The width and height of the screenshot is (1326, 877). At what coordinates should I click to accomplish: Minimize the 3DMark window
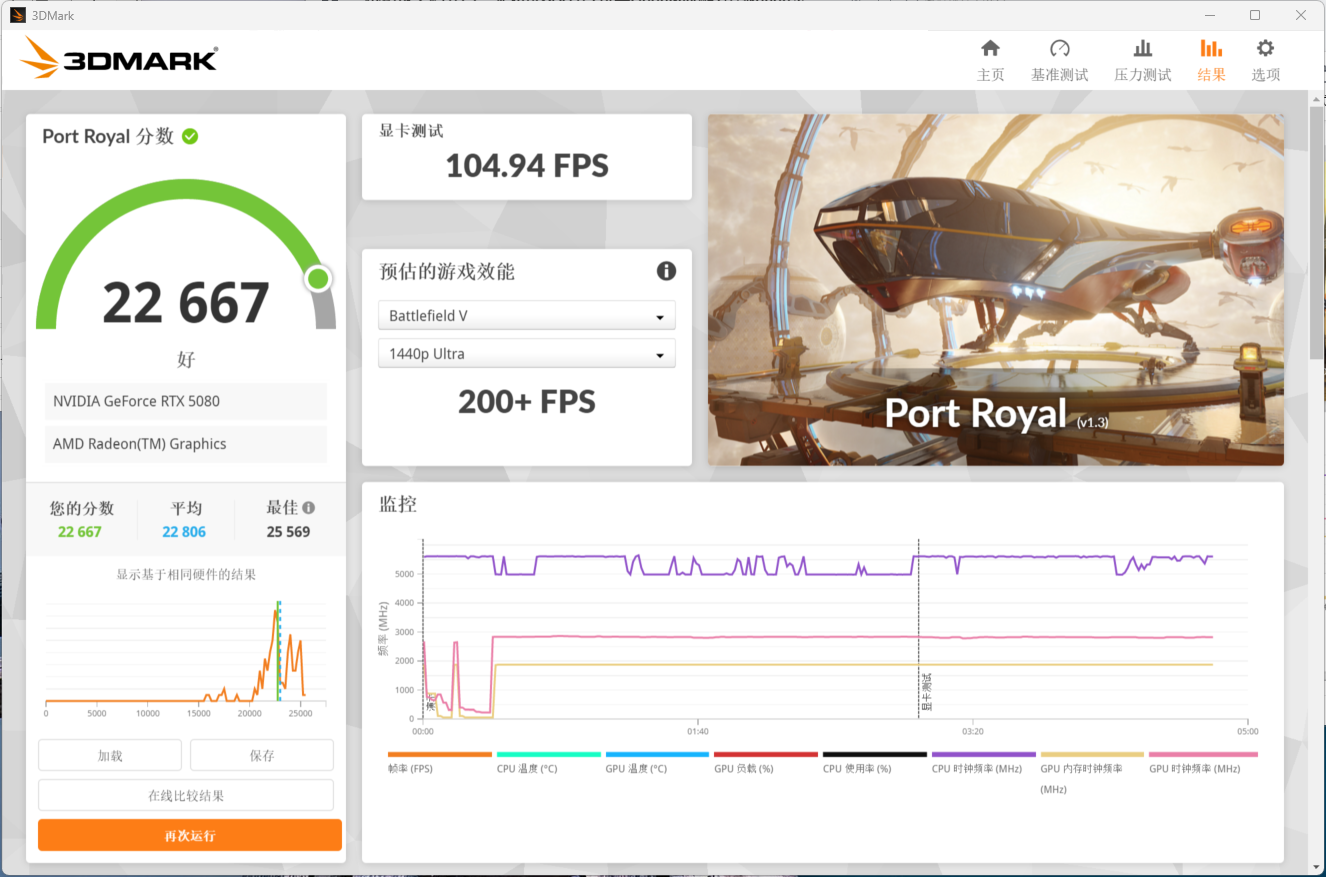tap(1209, 15)
